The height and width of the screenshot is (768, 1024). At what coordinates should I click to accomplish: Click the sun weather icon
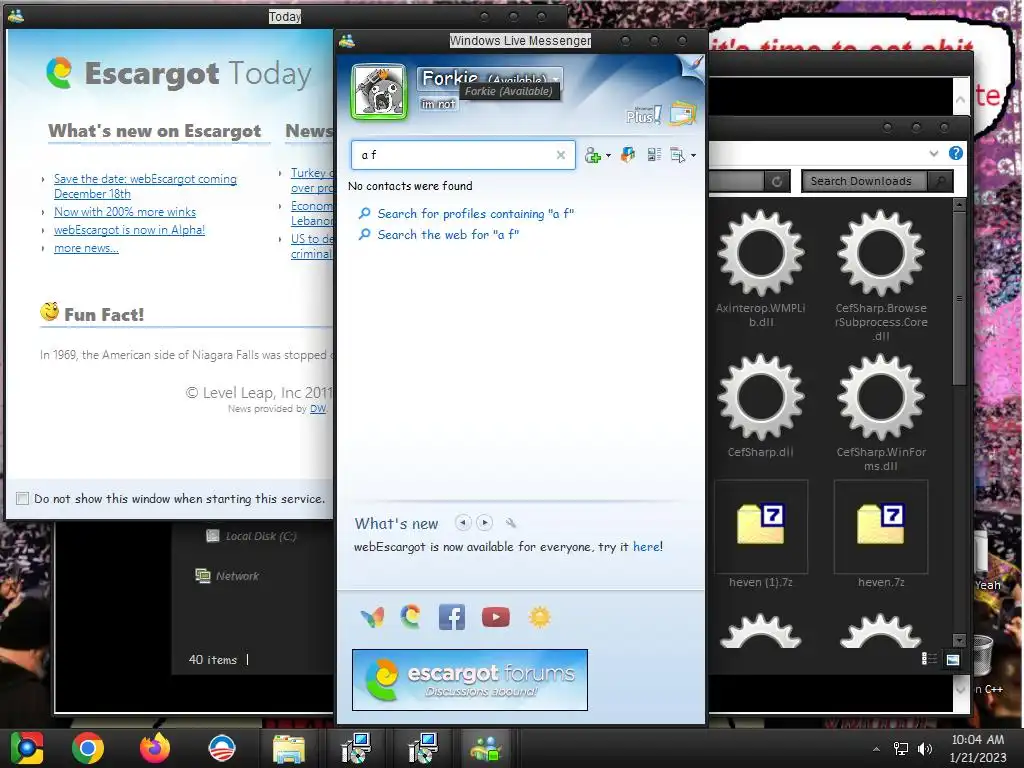pyautogui.click(x=539, y=616)
